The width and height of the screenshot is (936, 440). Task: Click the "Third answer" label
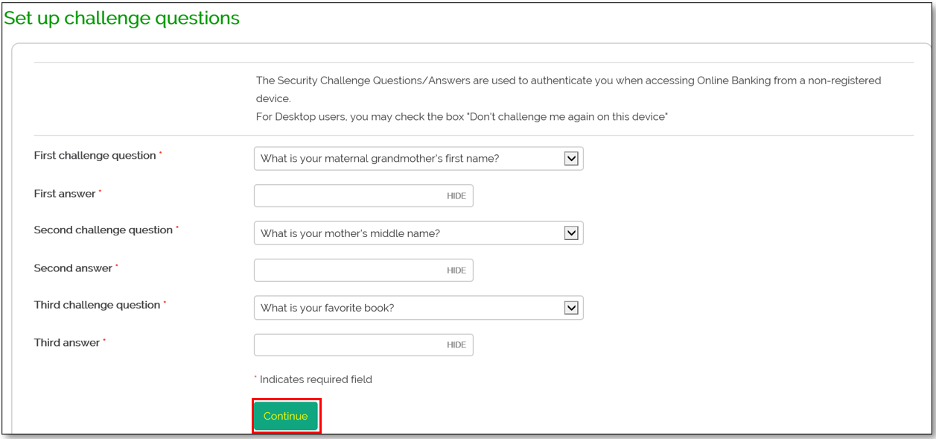[67, 343]
